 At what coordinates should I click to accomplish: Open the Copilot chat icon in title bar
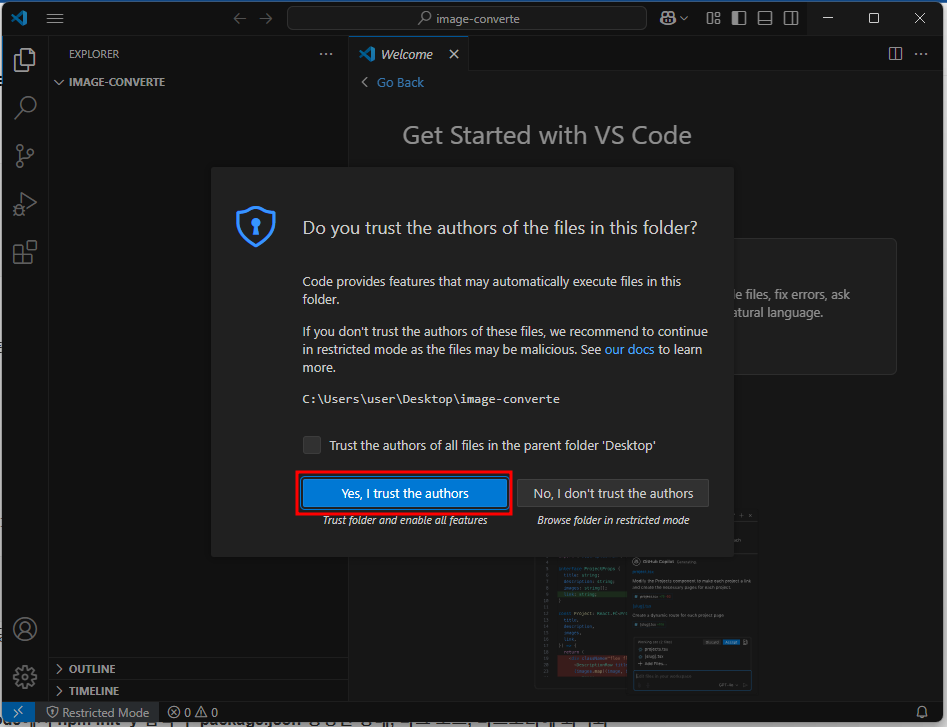pos(667,18)
